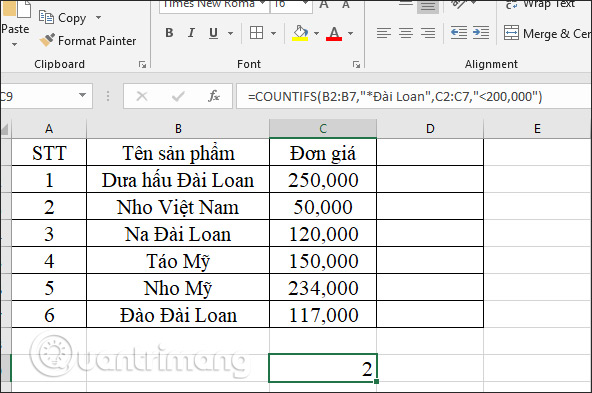
Task: Toggle Bold formatting
Action: (169, 33)
